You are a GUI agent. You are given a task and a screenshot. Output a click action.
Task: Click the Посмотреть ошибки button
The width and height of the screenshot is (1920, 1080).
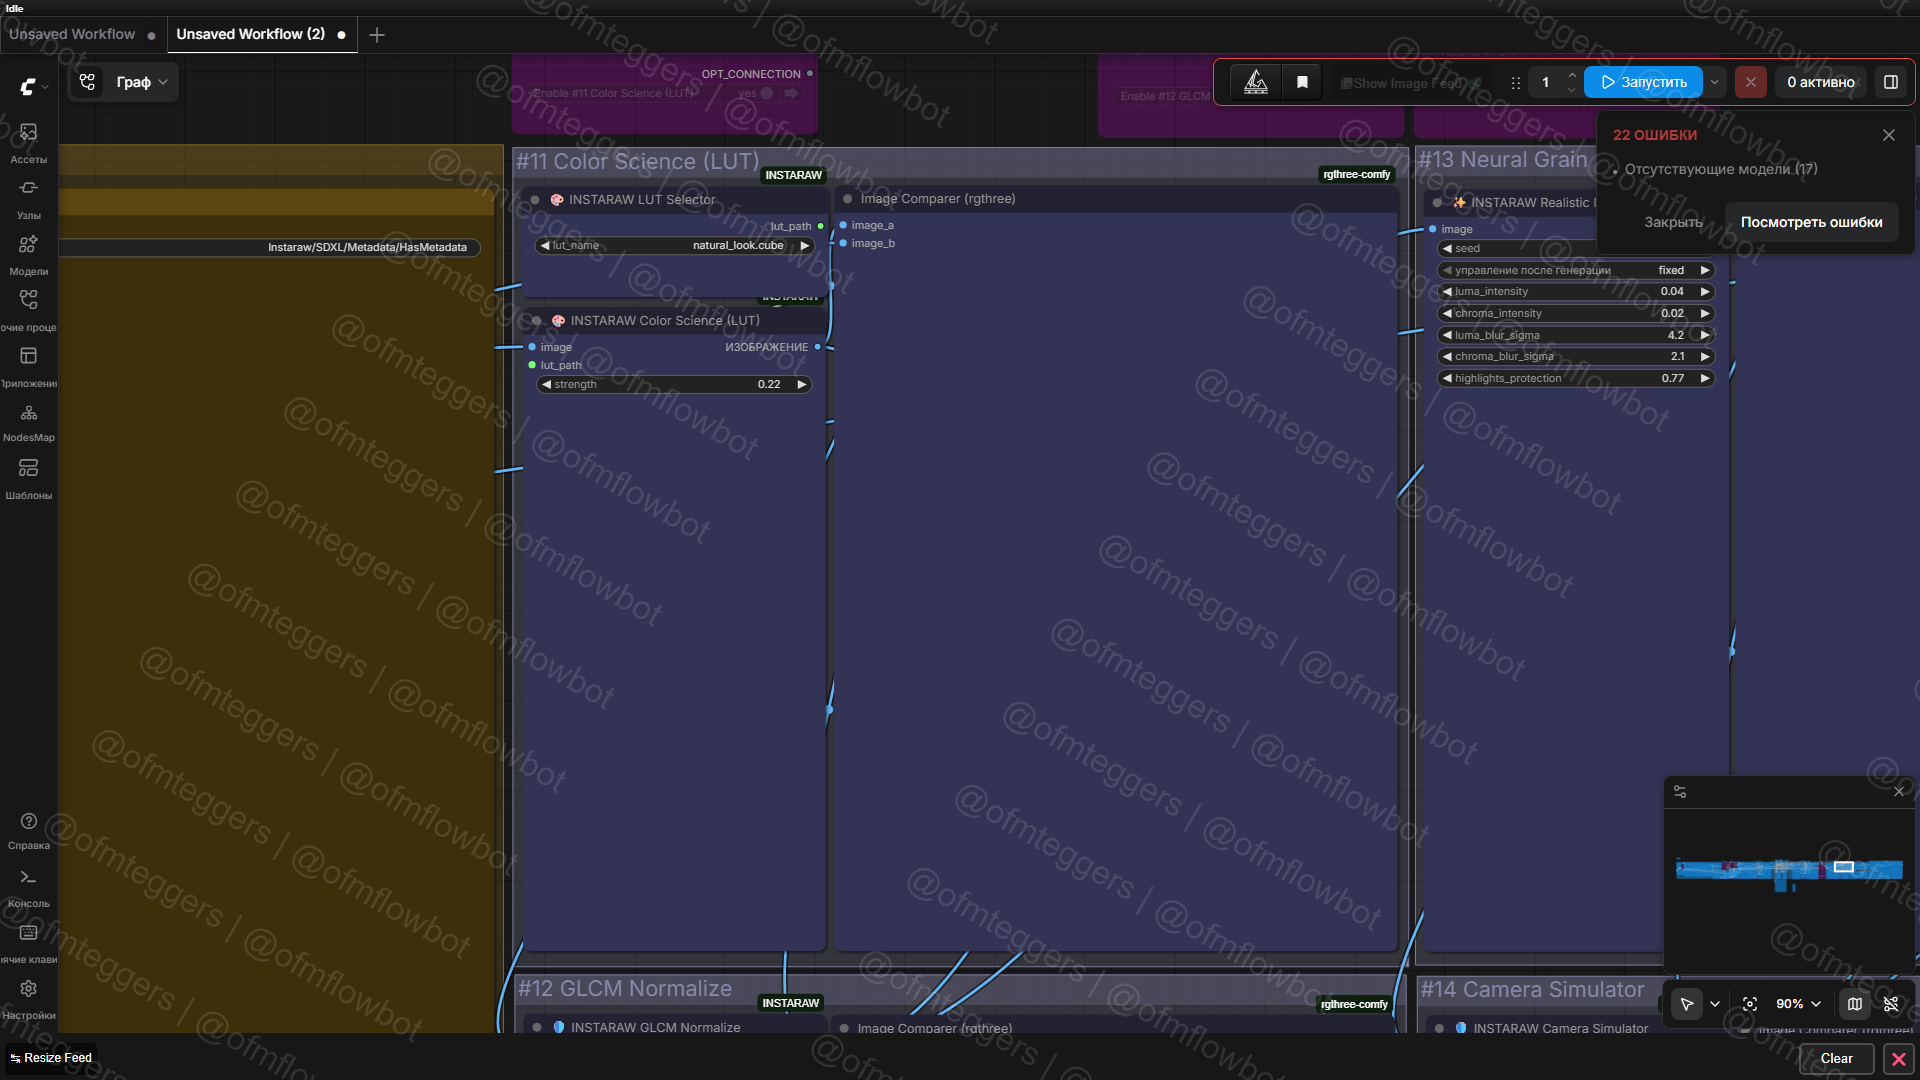point(1811,222)
